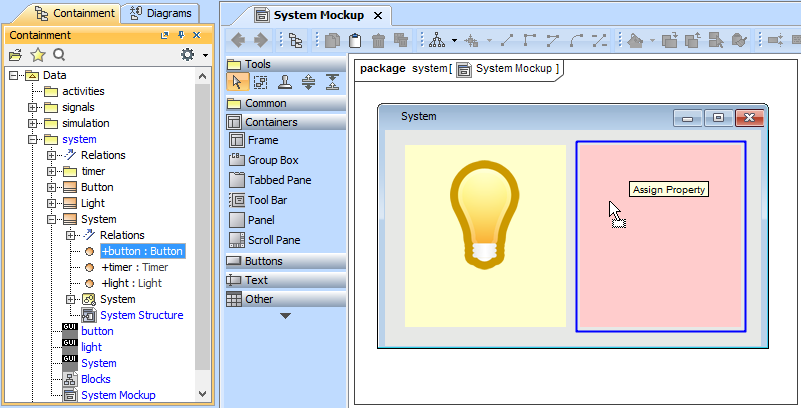Select the activities folder in the tree

coord(74,91)
